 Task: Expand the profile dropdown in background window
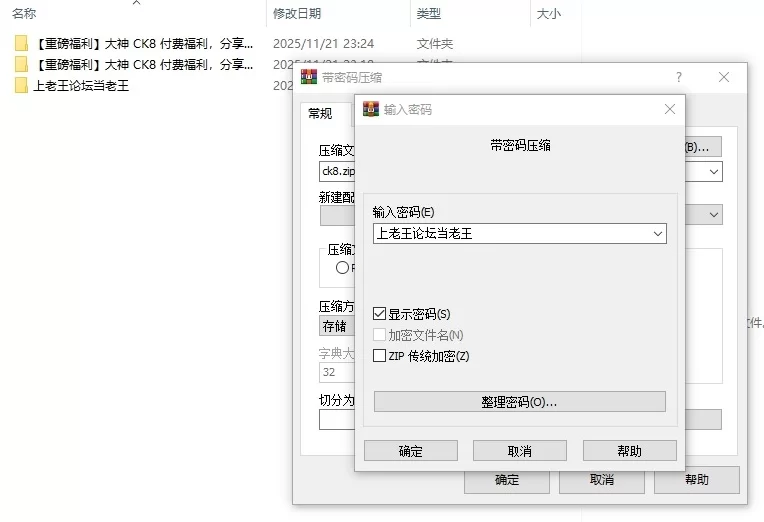714,214
